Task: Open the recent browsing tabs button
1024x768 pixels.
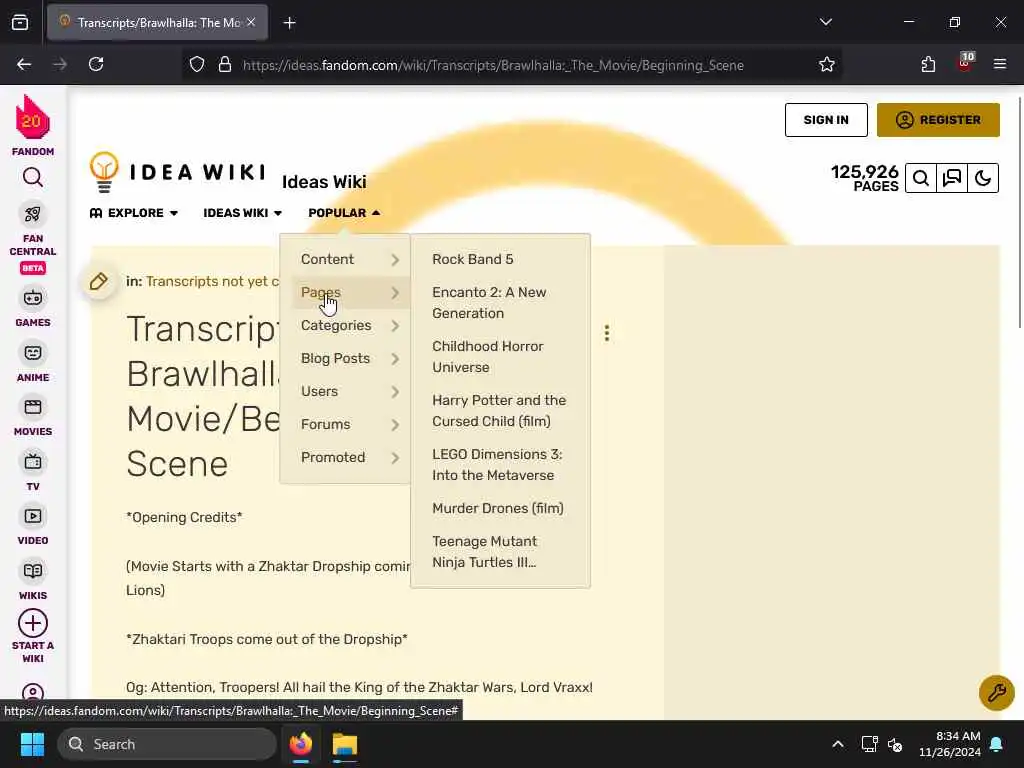Action: tap(20, 23)
